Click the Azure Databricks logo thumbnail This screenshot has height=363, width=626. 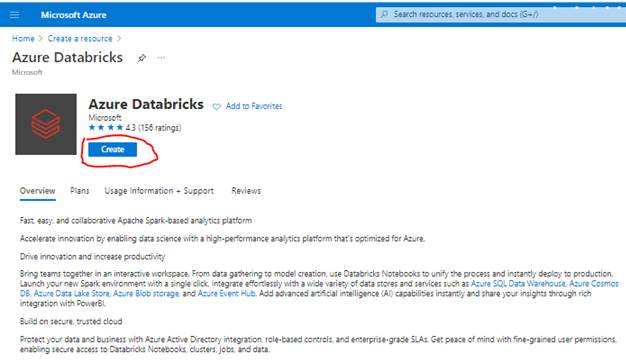click(46, 124)
